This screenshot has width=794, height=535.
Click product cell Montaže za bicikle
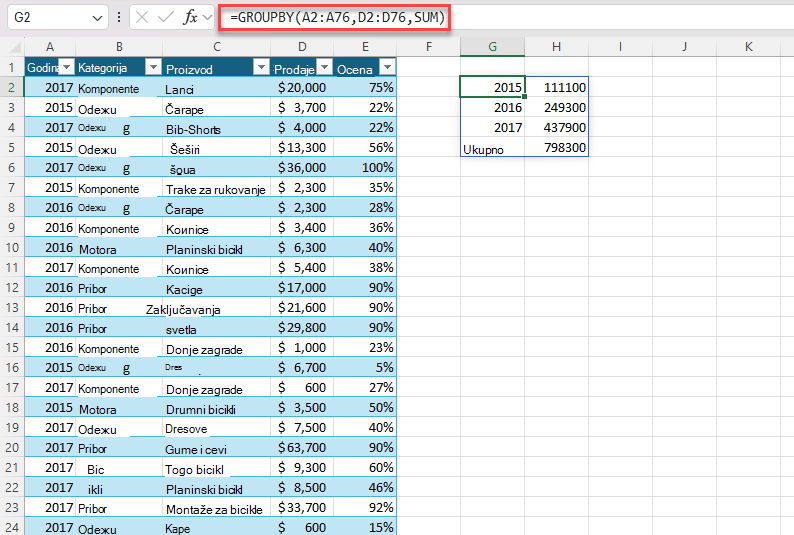coord(217,508)
